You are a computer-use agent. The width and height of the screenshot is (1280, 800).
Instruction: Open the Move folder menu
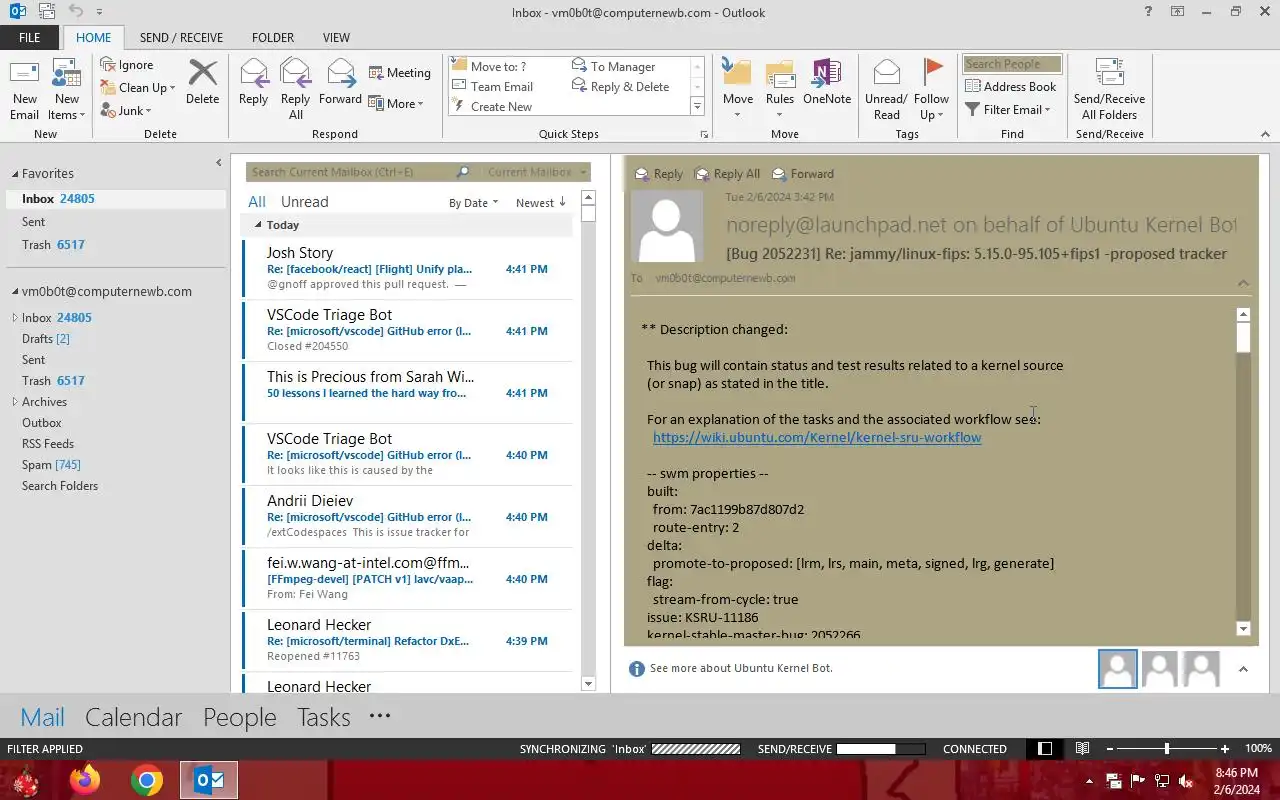click(x=737, y=90)
